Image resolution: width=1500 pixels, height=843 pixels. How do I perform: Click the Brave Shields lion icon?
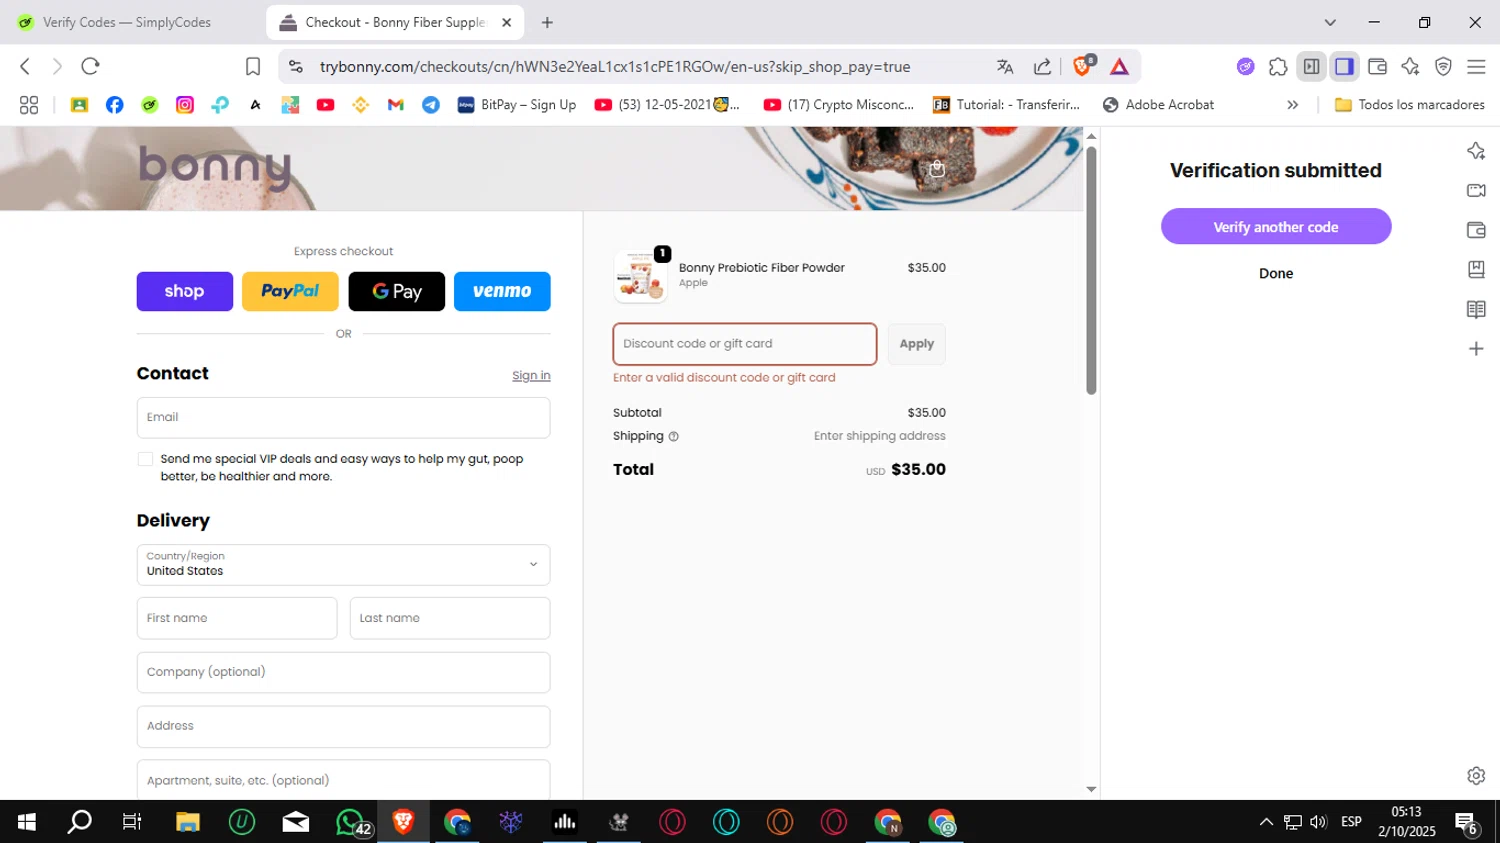1082,66
